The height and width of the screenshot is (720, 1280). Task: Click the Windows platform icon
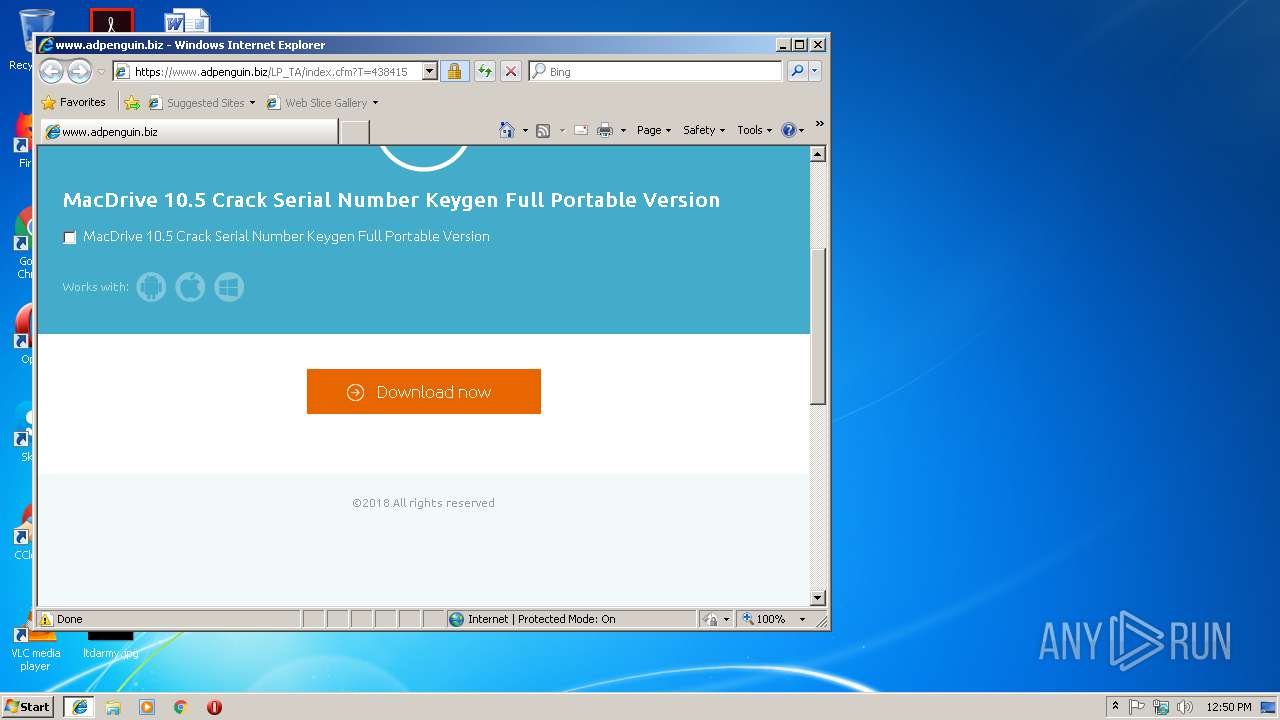[229, 287]
